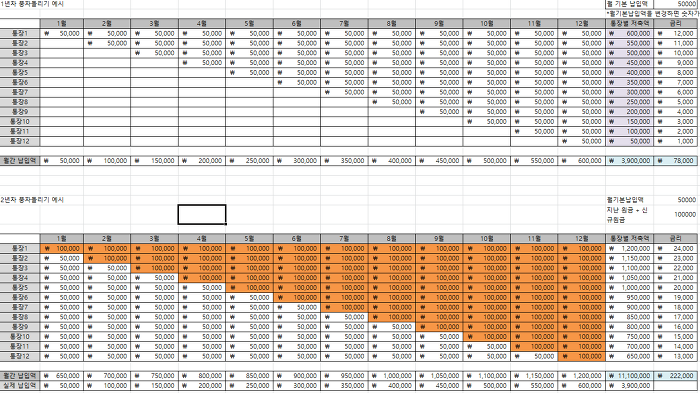The height and width of the screenshot is (393, 700).
Task: Click the '금리' header in the first-year table
Action: click(675, 24)
